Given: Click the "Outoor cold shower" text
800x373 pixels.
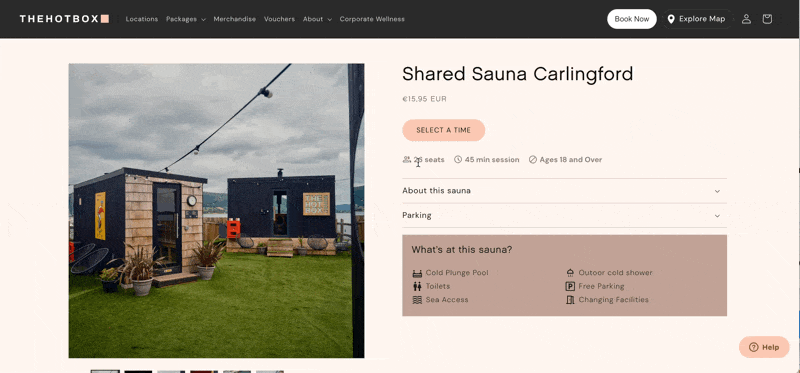Looking at the screenshot, I should point(615,273).
